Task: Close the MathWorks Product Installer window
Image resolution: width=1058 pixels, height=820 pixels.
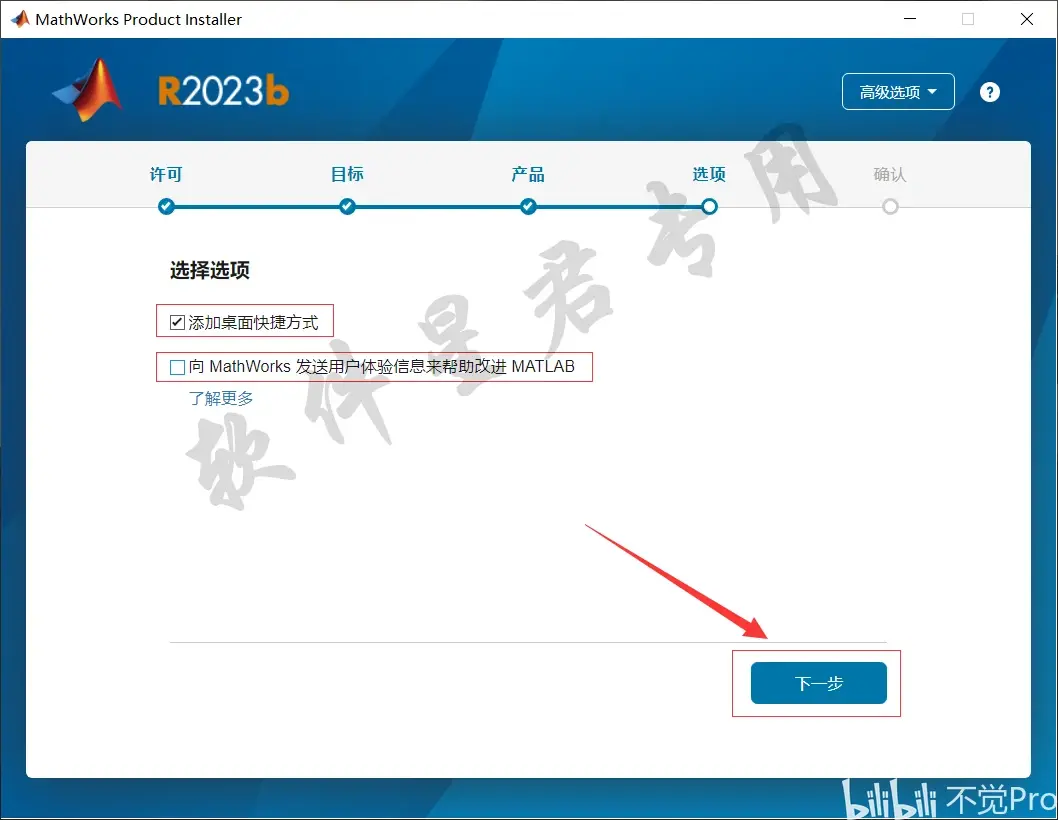Action: [1026, 19]
